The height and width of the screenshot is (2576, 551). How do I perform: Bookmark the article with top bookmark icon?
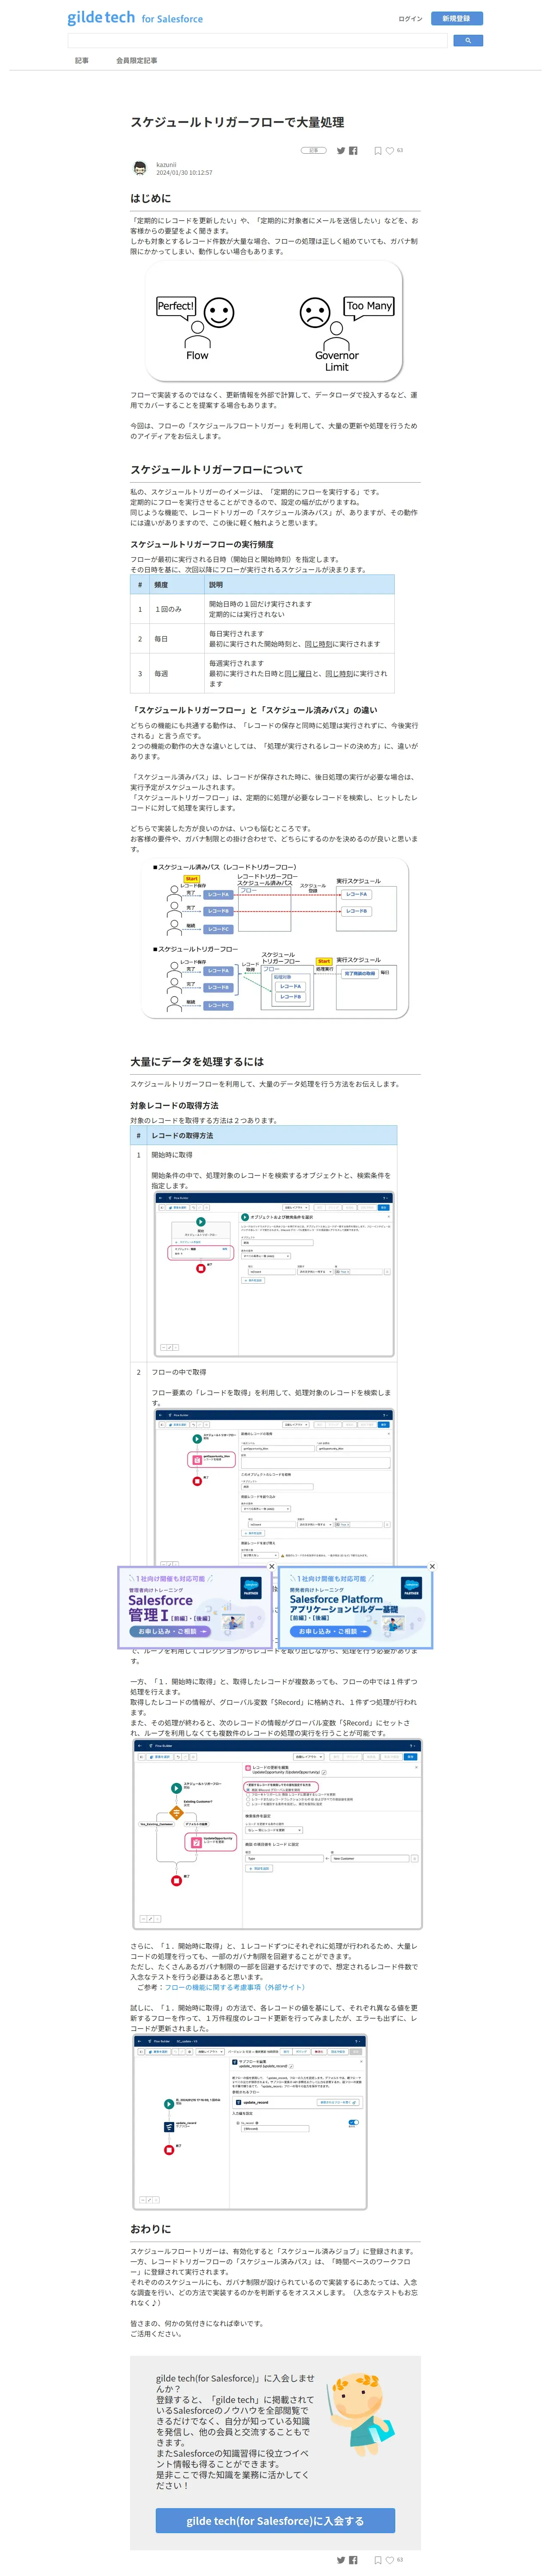click(x=378, y=151)
